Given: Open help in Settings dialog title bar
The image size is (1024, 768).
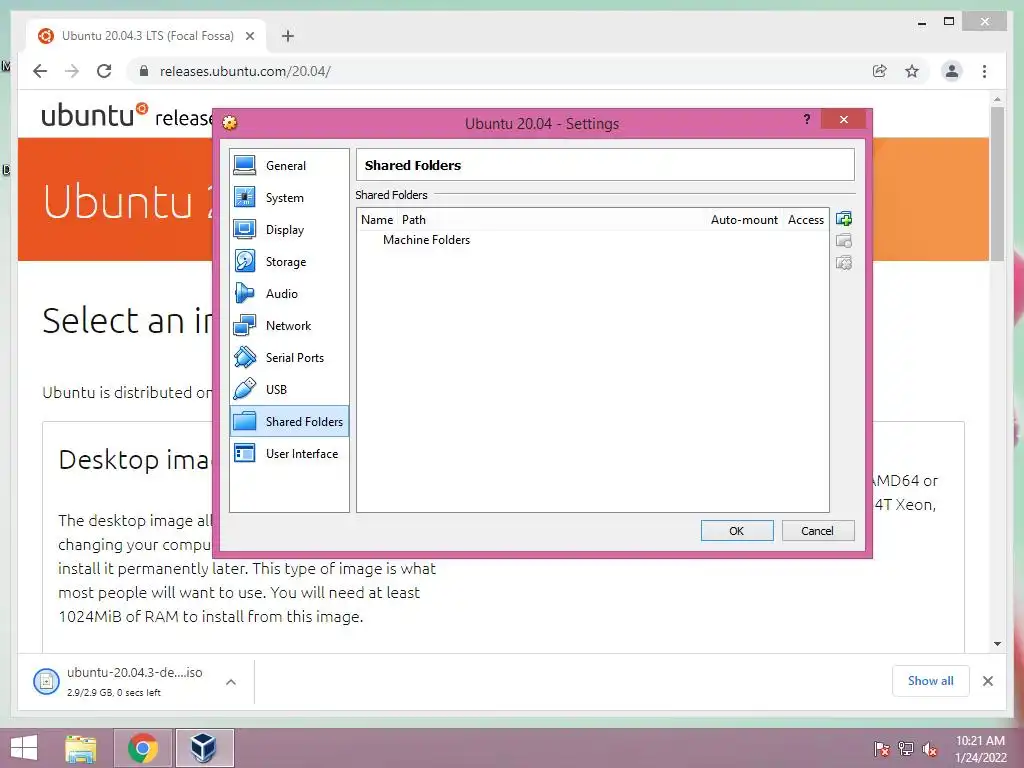Looking at the screenshot, I should [x=807, y=119].
